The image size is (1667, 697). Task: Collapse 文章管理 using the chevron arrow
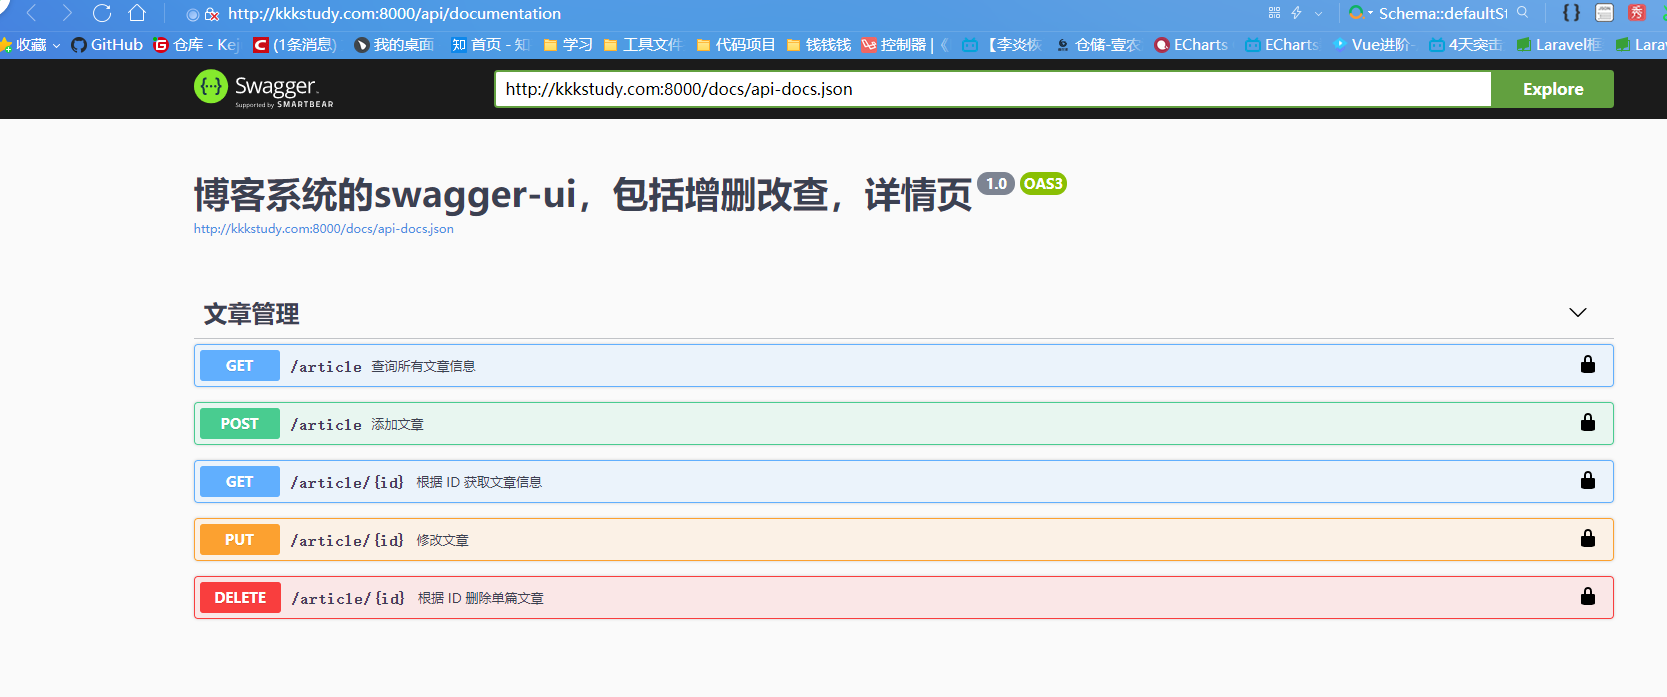(x=1578, y=313)
